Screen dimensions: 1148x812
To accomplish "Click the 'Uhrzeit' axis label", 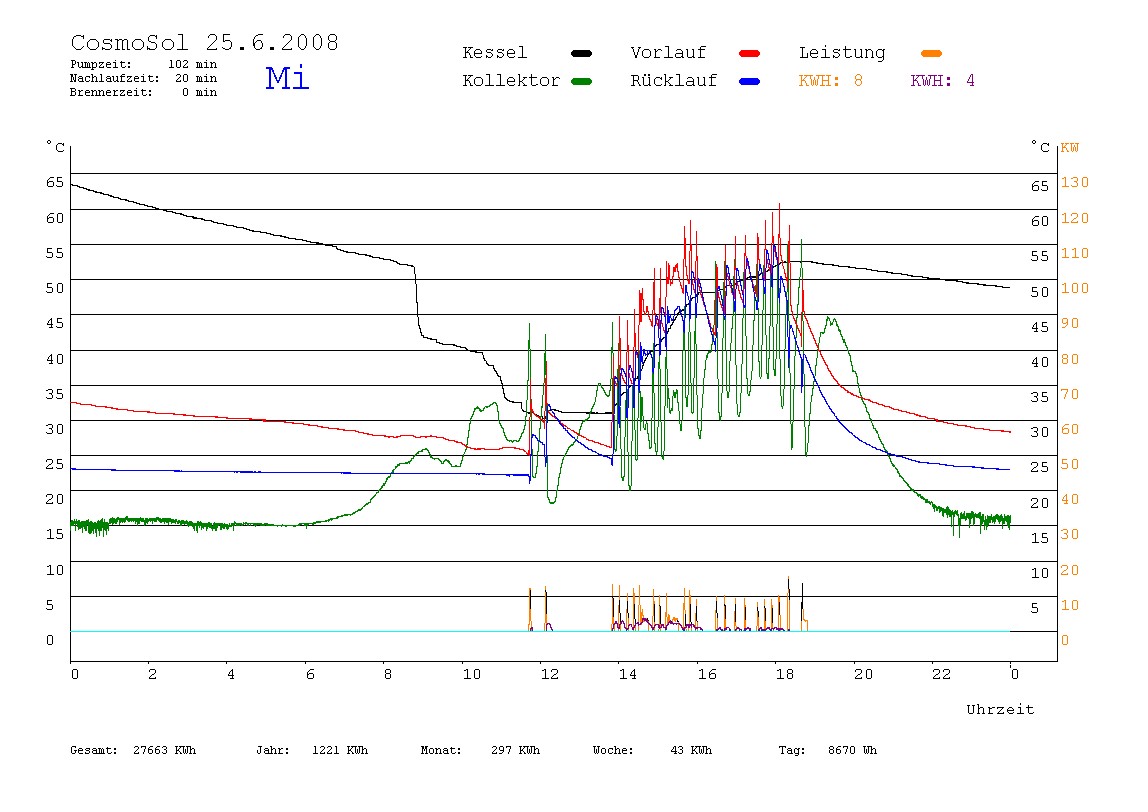I will pyautogui.click(x=1000, y=709).
